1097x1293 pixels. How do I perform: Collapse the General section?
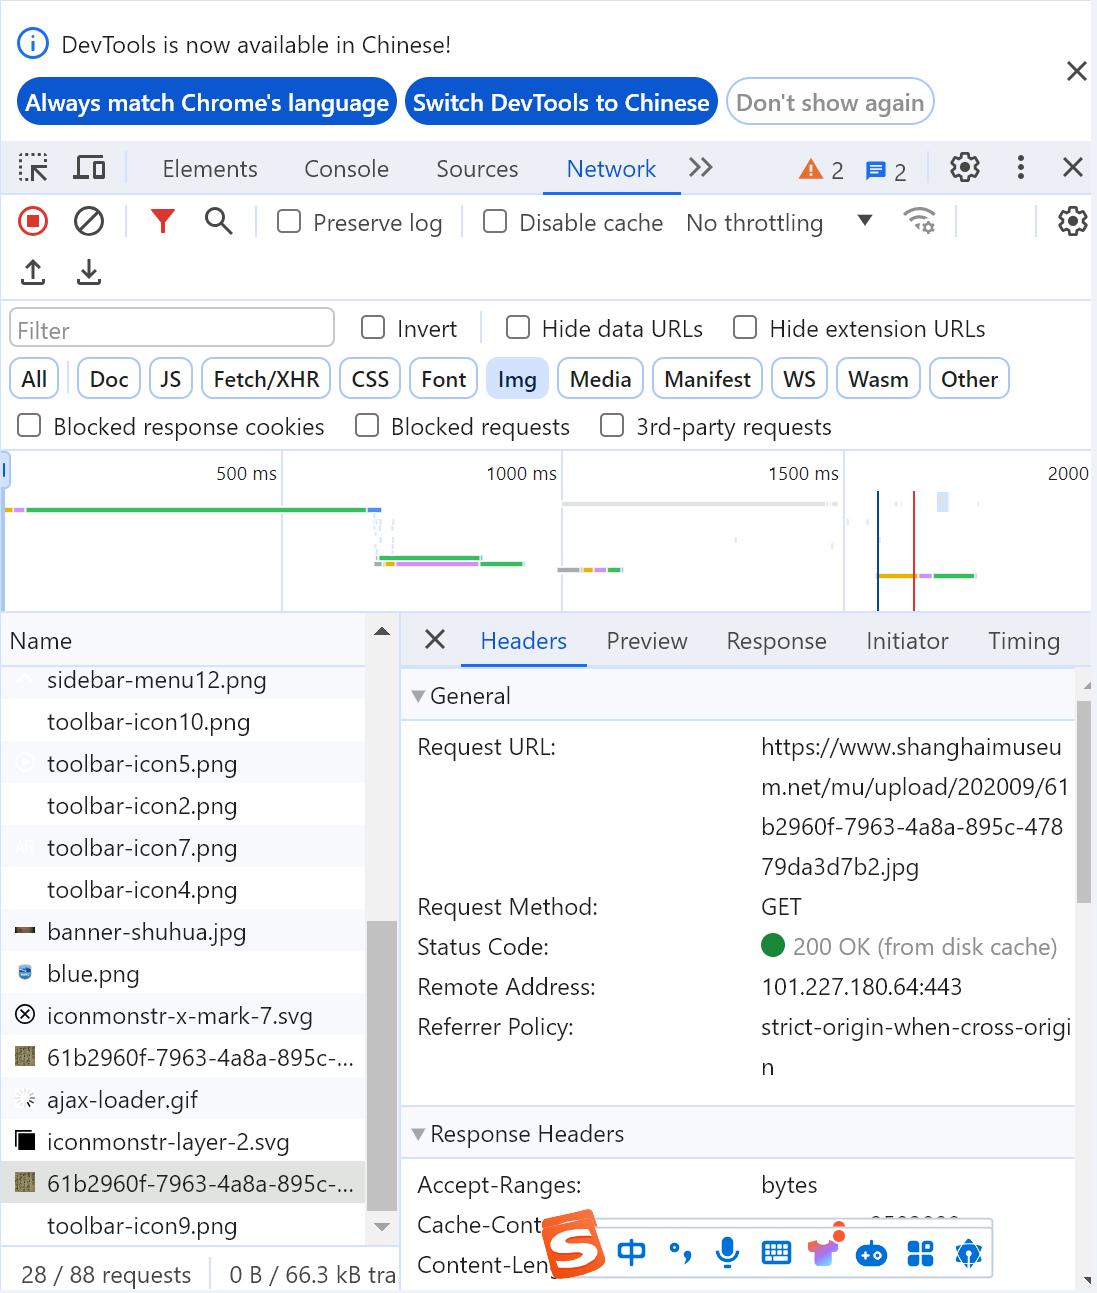coord(419,696)
